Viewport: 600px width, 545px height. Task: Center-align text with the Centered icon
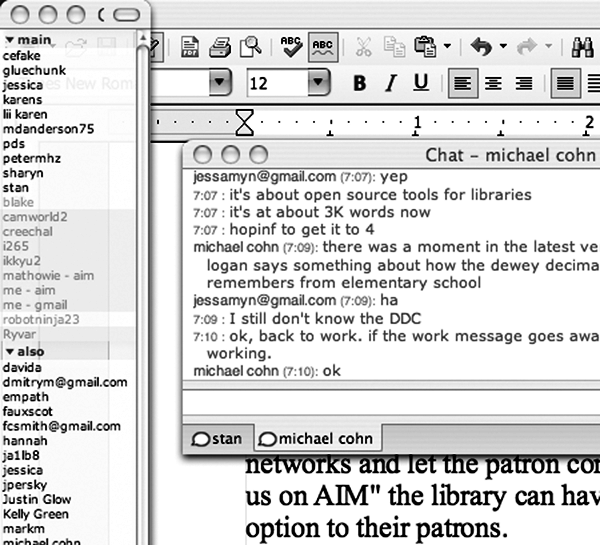point(492,83)
